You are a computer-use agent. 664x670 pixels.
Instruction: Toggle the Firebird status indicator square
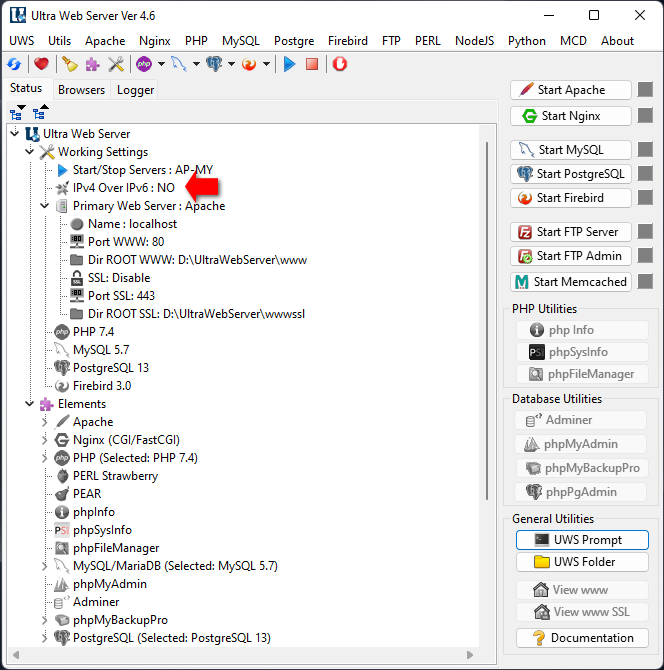pos(645,197)
